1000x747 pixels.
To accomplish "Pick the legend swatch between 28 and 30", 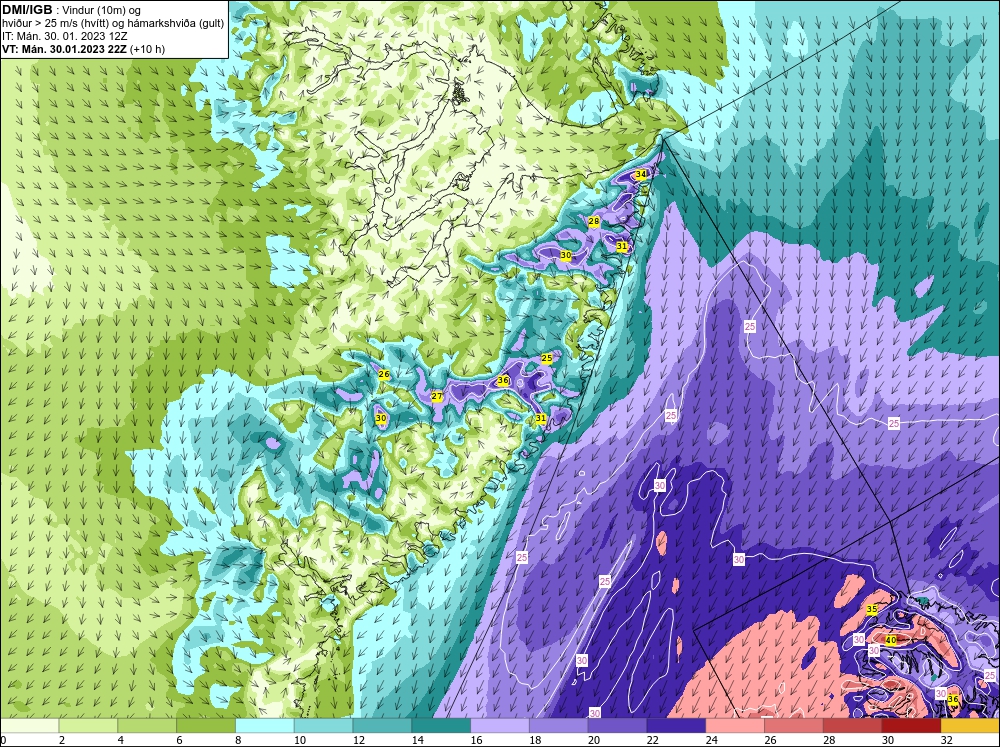I will click(853, 725).
